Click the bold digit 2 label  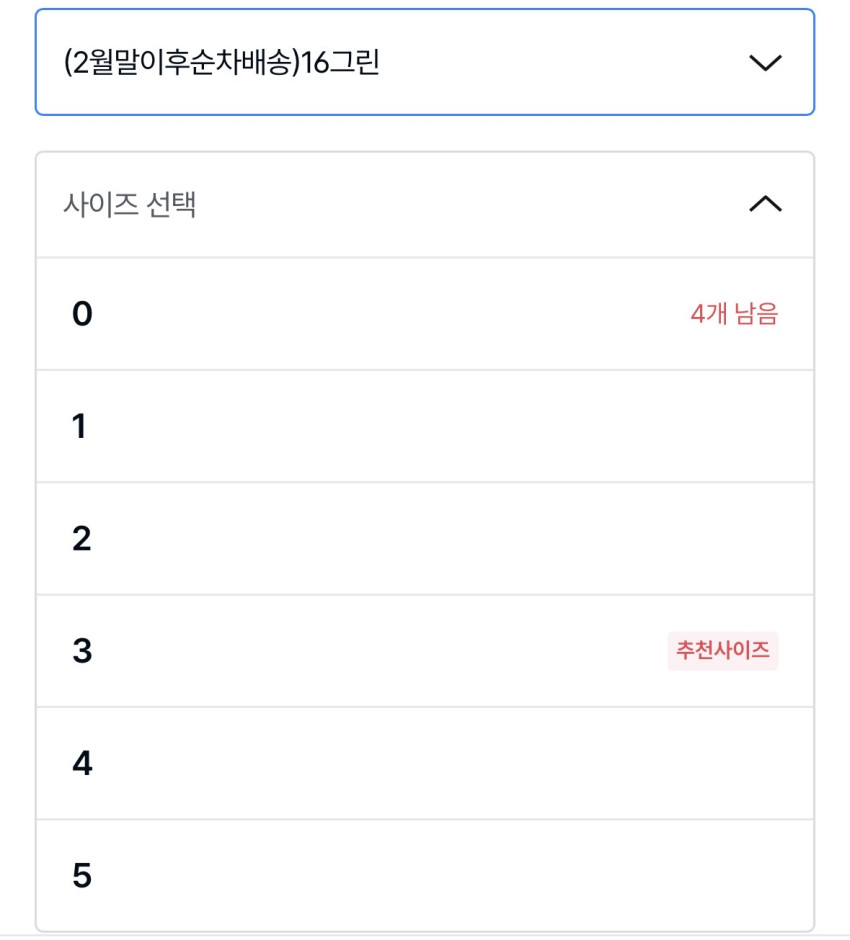[x=82, y=539]
